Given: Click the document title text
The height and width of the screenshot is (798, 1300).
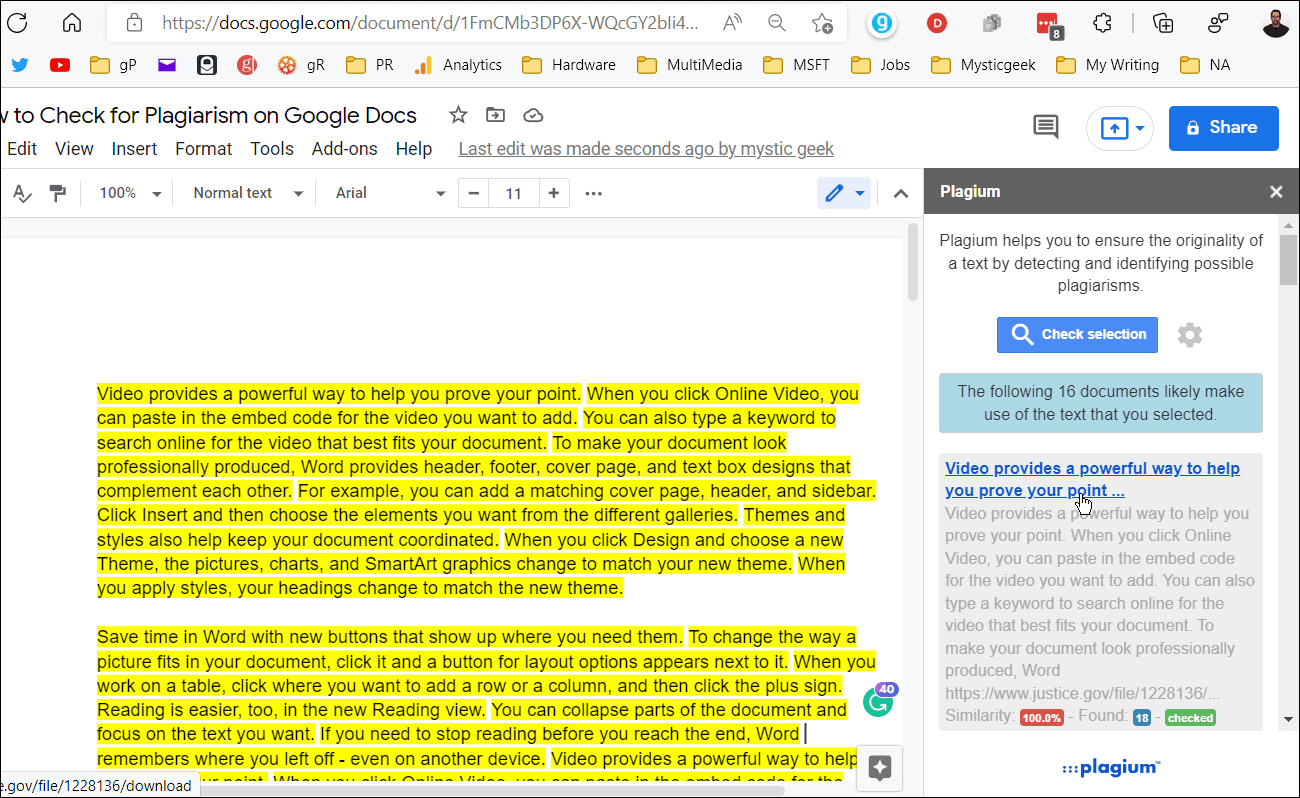Looking at the screenshot, I should [x=208, y=115].
